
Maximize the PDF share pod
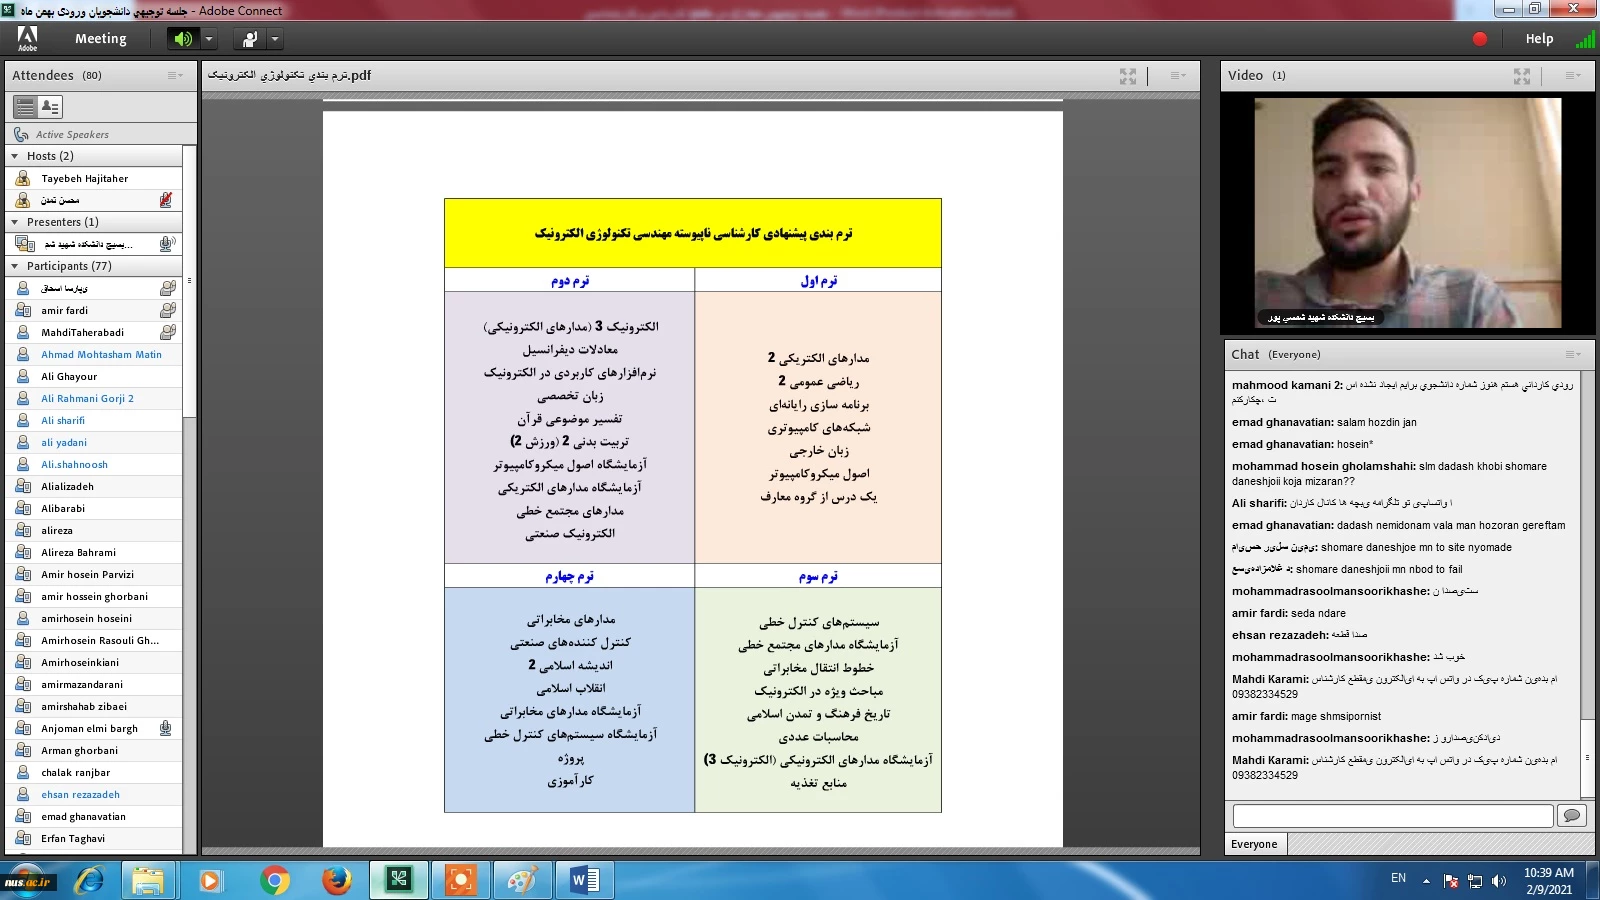1128,76
